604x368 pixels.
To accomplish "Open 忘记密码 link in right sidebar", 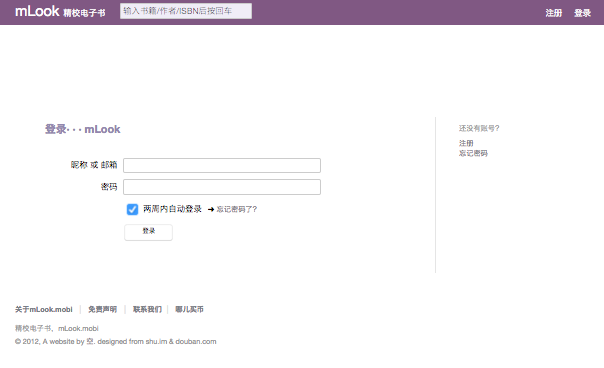I will pyautogui.click(x=473, y=153).
